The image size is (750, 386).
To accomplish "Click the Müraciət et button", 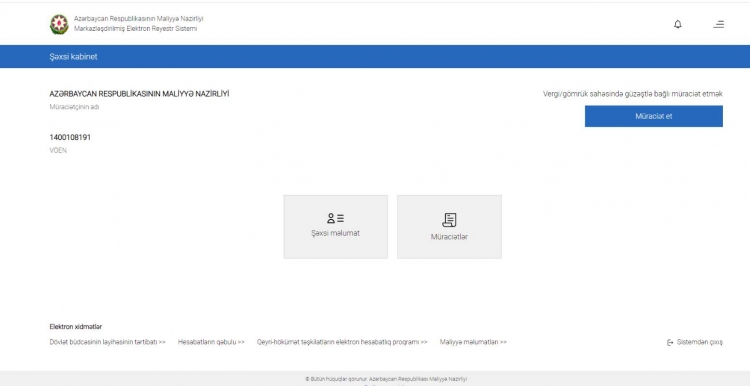I will point(653,116).
